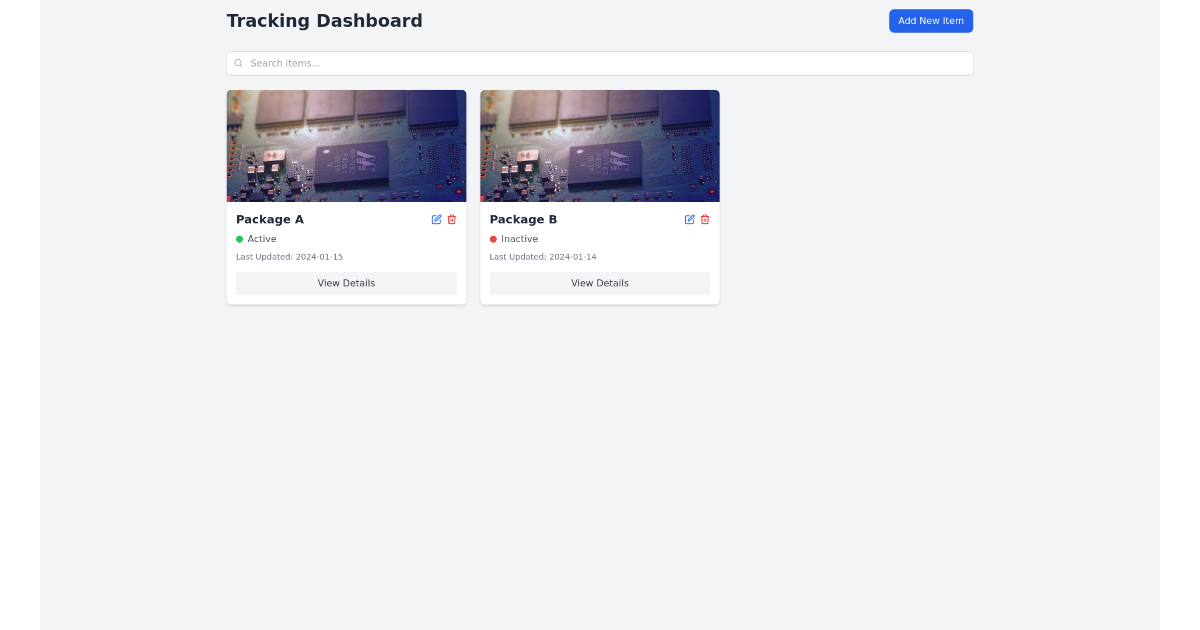Select the Package A card title

270,219
